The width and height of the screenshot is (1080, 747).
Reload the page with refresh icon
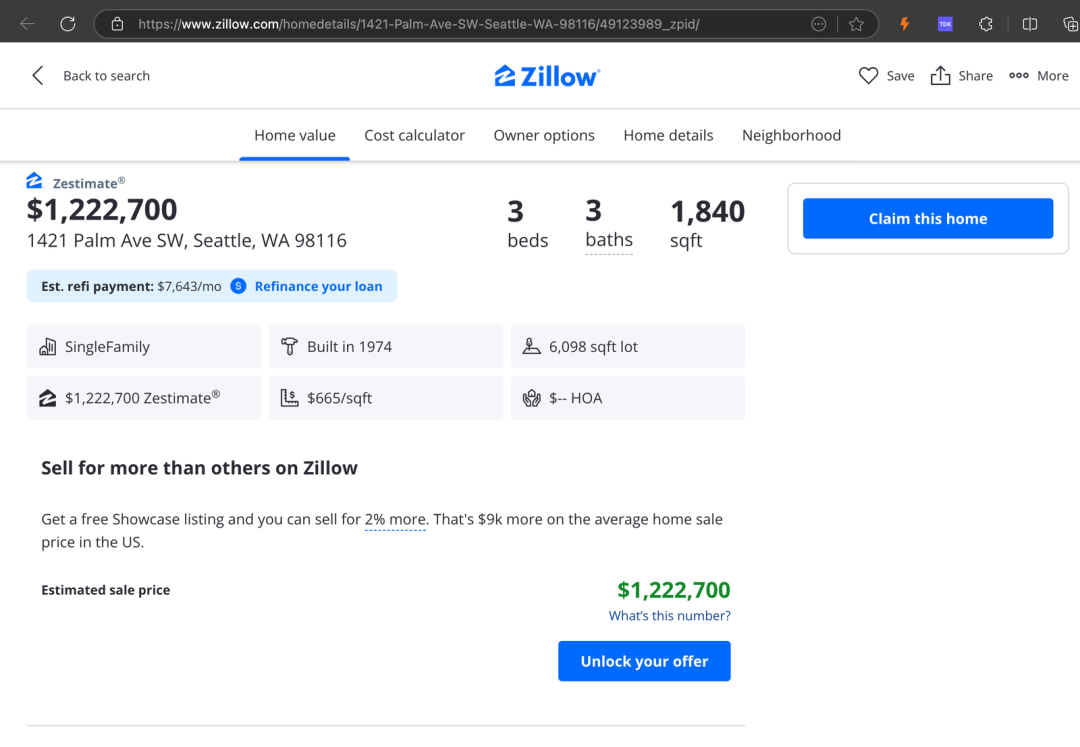tap(68, 24)
